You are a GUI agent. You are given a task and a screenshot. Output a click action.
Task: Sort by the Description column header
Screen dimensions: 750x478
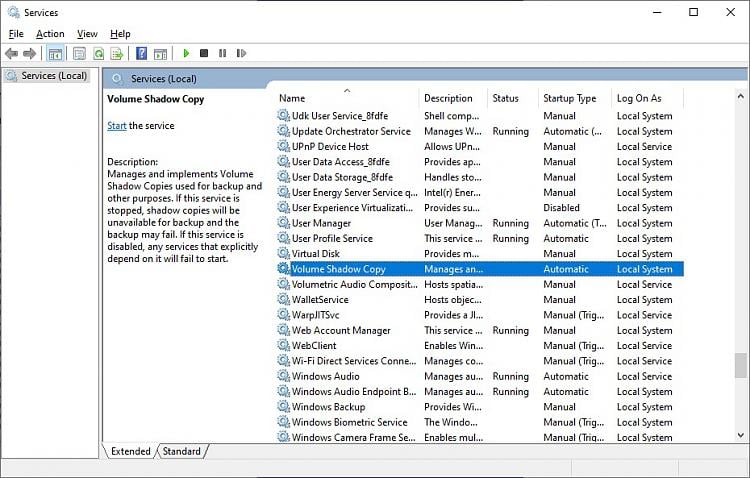453,98
